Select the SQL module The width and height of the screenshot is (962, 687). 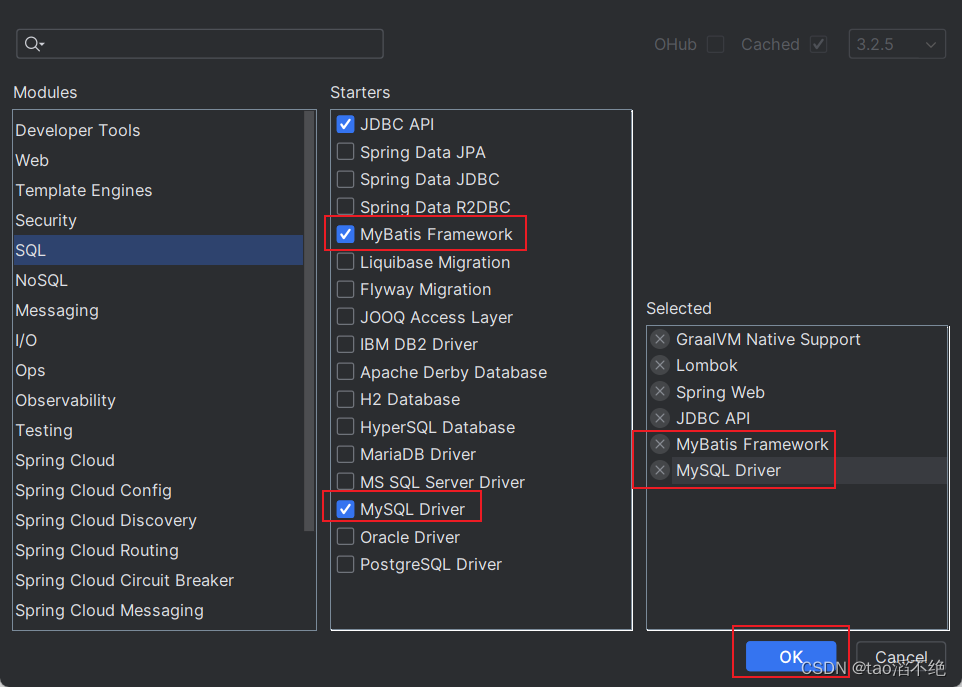[x=158, y=250]
